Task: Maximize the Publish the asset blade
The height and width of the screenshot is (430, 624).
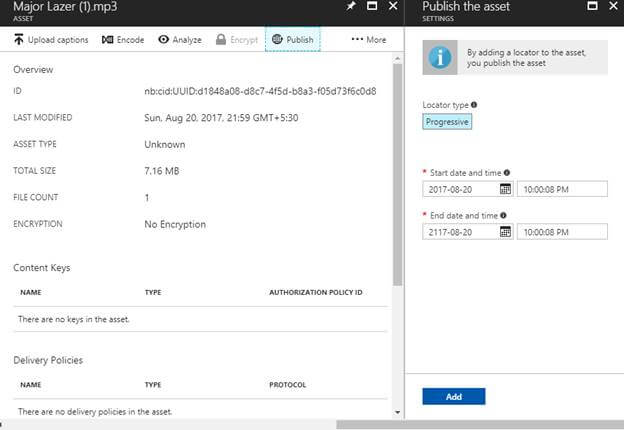Action: (x=593, y=6)
